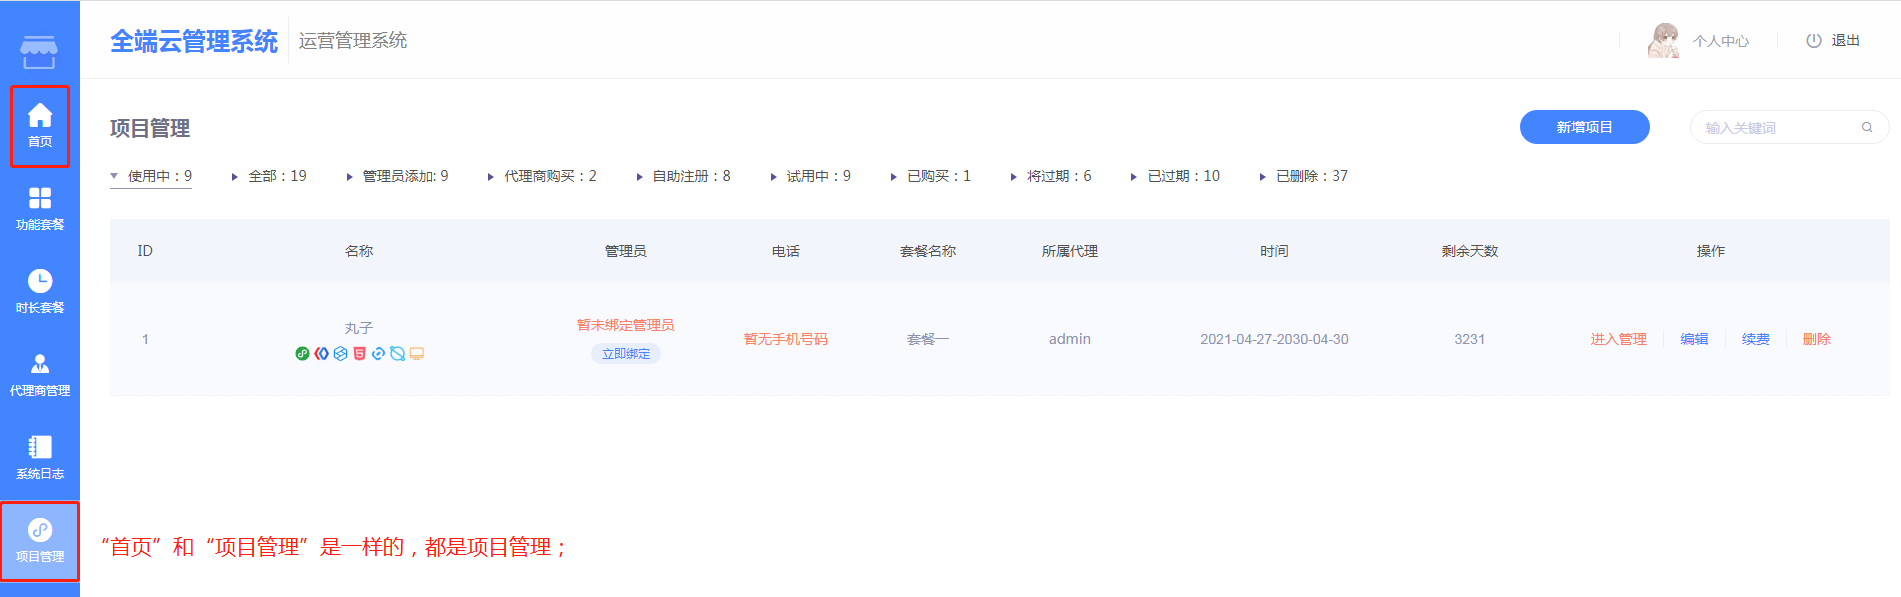Viewport: 1901px width, 597px height.
Task: Click 退出 to log out
Action: click(x=1845, y=41)
